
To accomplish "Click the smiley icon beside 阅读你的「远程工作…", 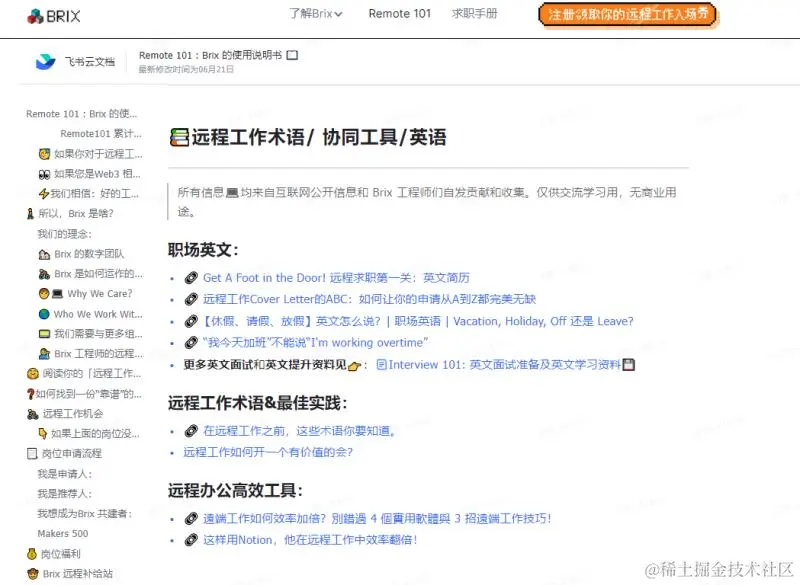I will coord(33,374).
